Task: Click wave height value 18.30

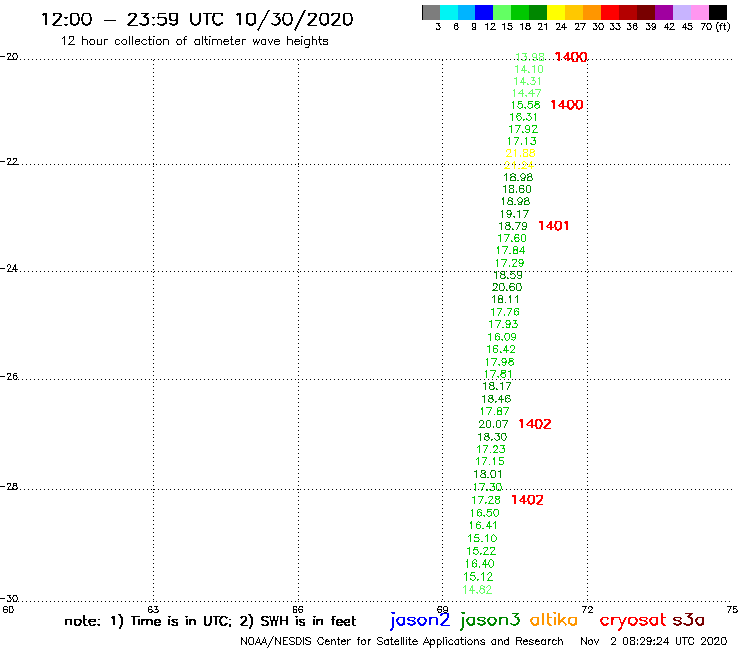Action: click(492, 437)
